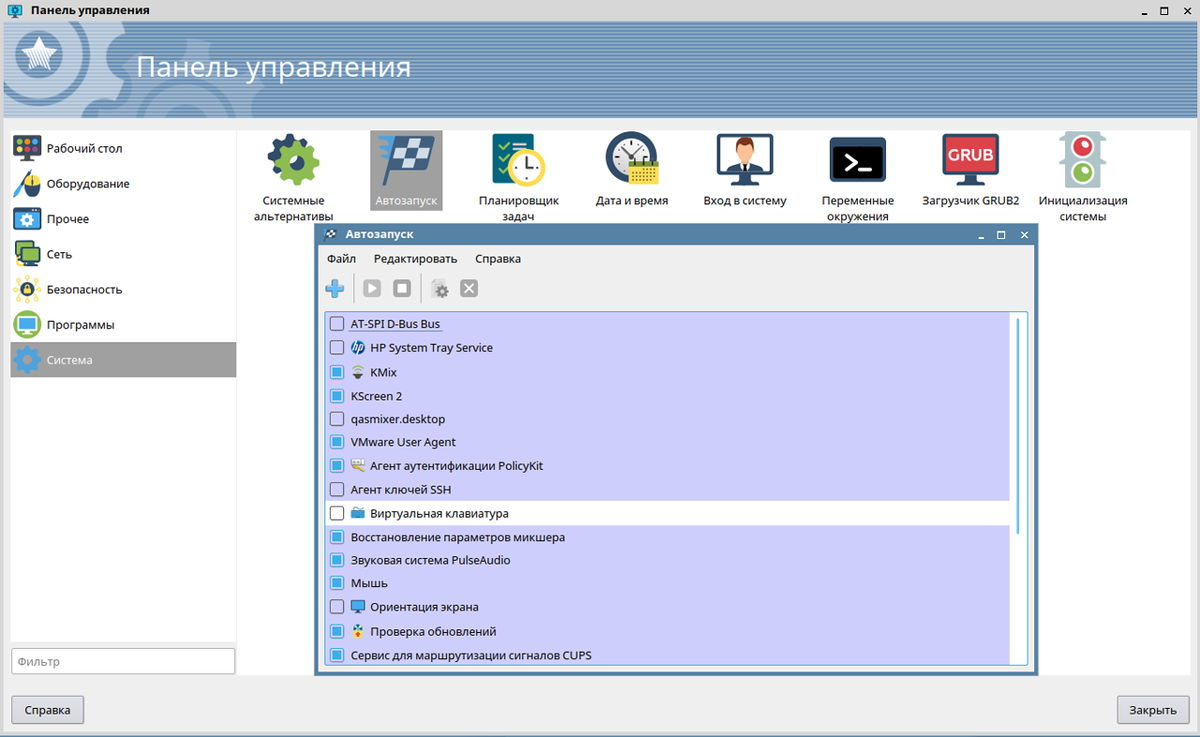
Task: Open the Дата и время tool
Action: click(x=631, y=160)
